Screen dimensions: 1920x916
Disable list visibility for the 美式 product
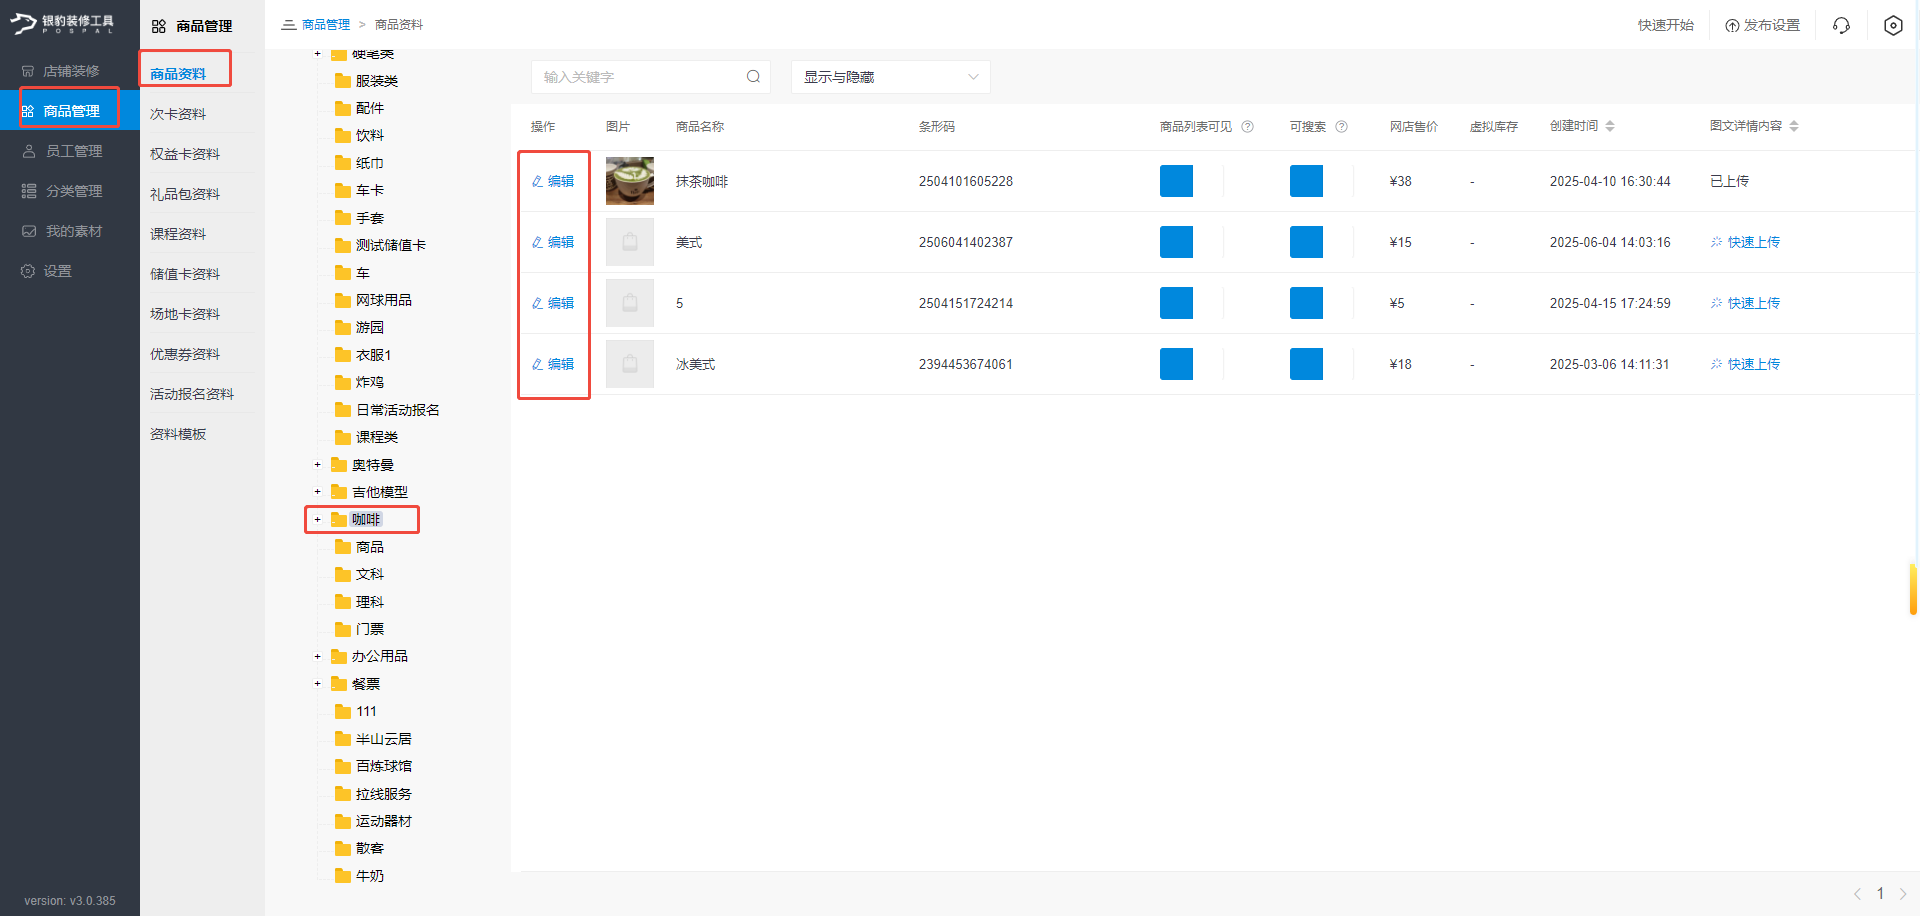click(1176, 242)
